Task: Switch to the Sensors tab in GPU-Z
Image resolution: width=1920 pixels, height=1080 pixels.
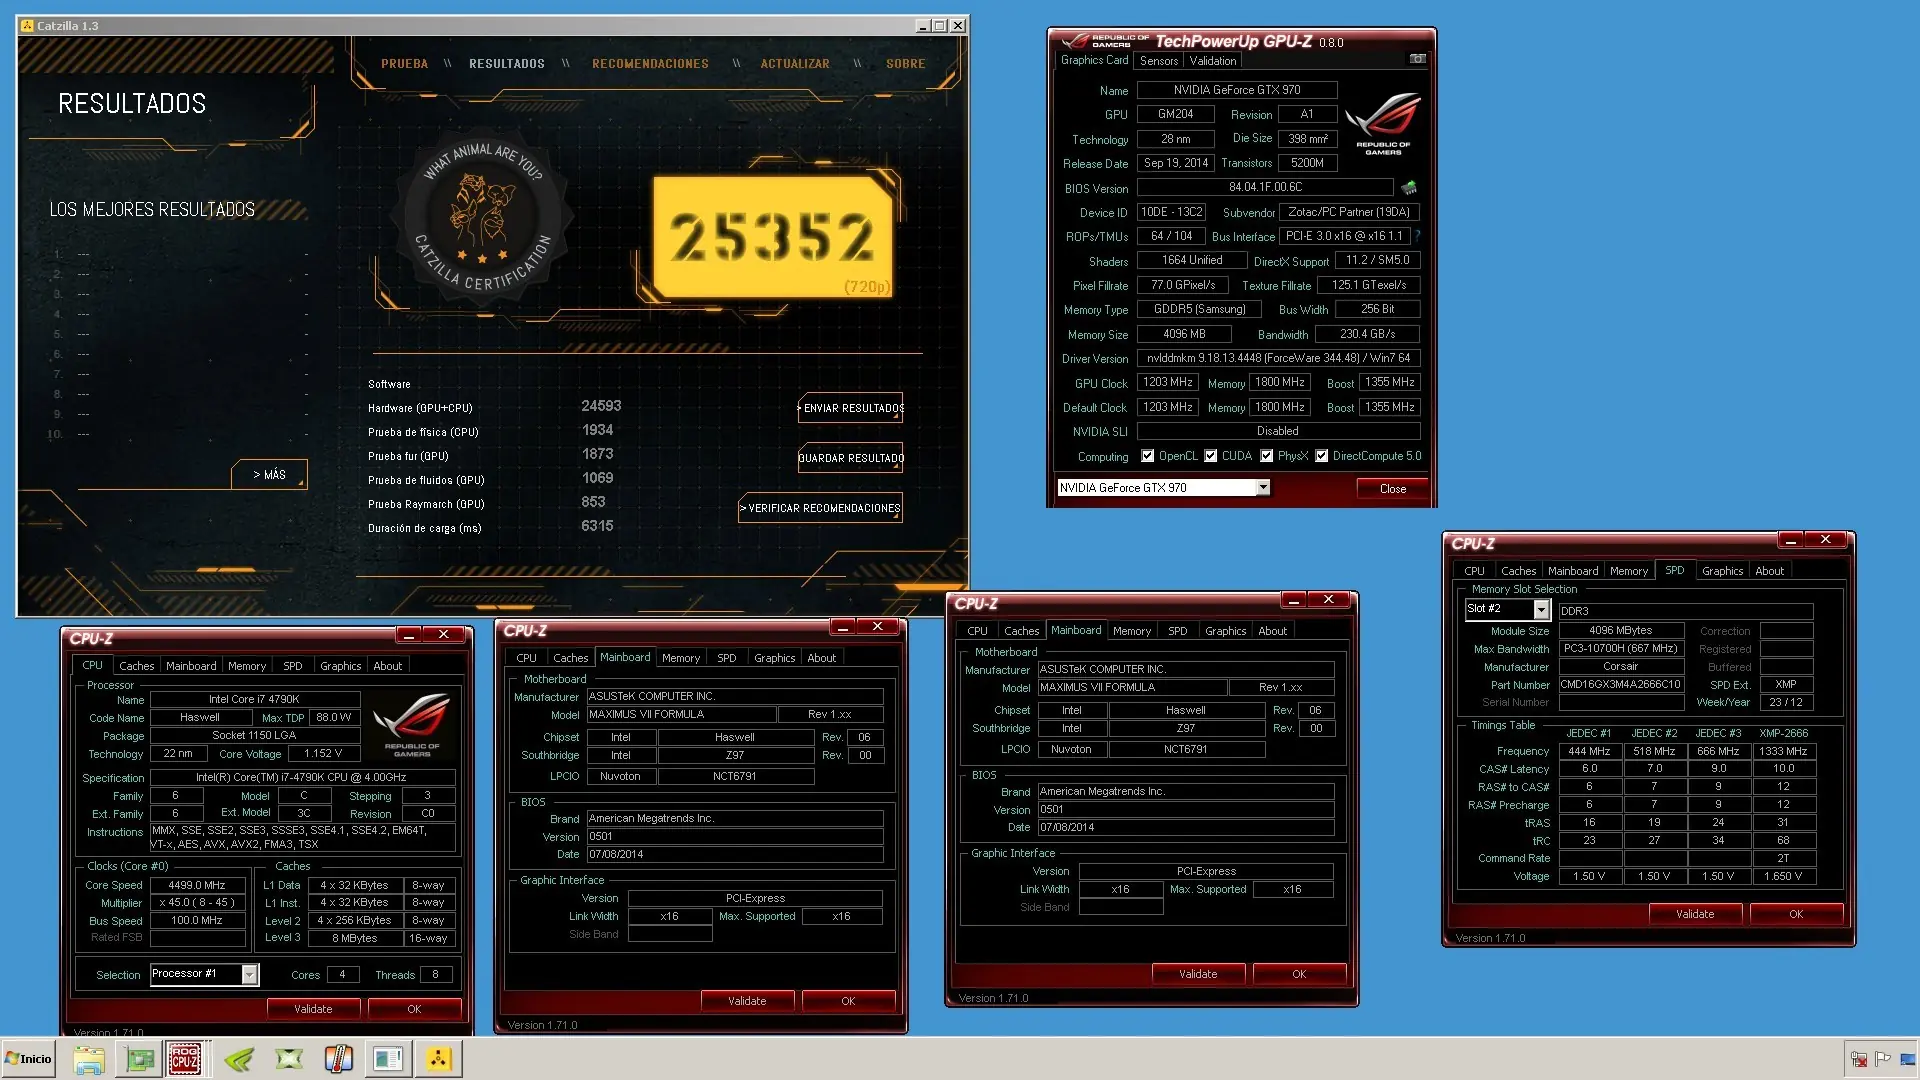Action: (1159, 61)
